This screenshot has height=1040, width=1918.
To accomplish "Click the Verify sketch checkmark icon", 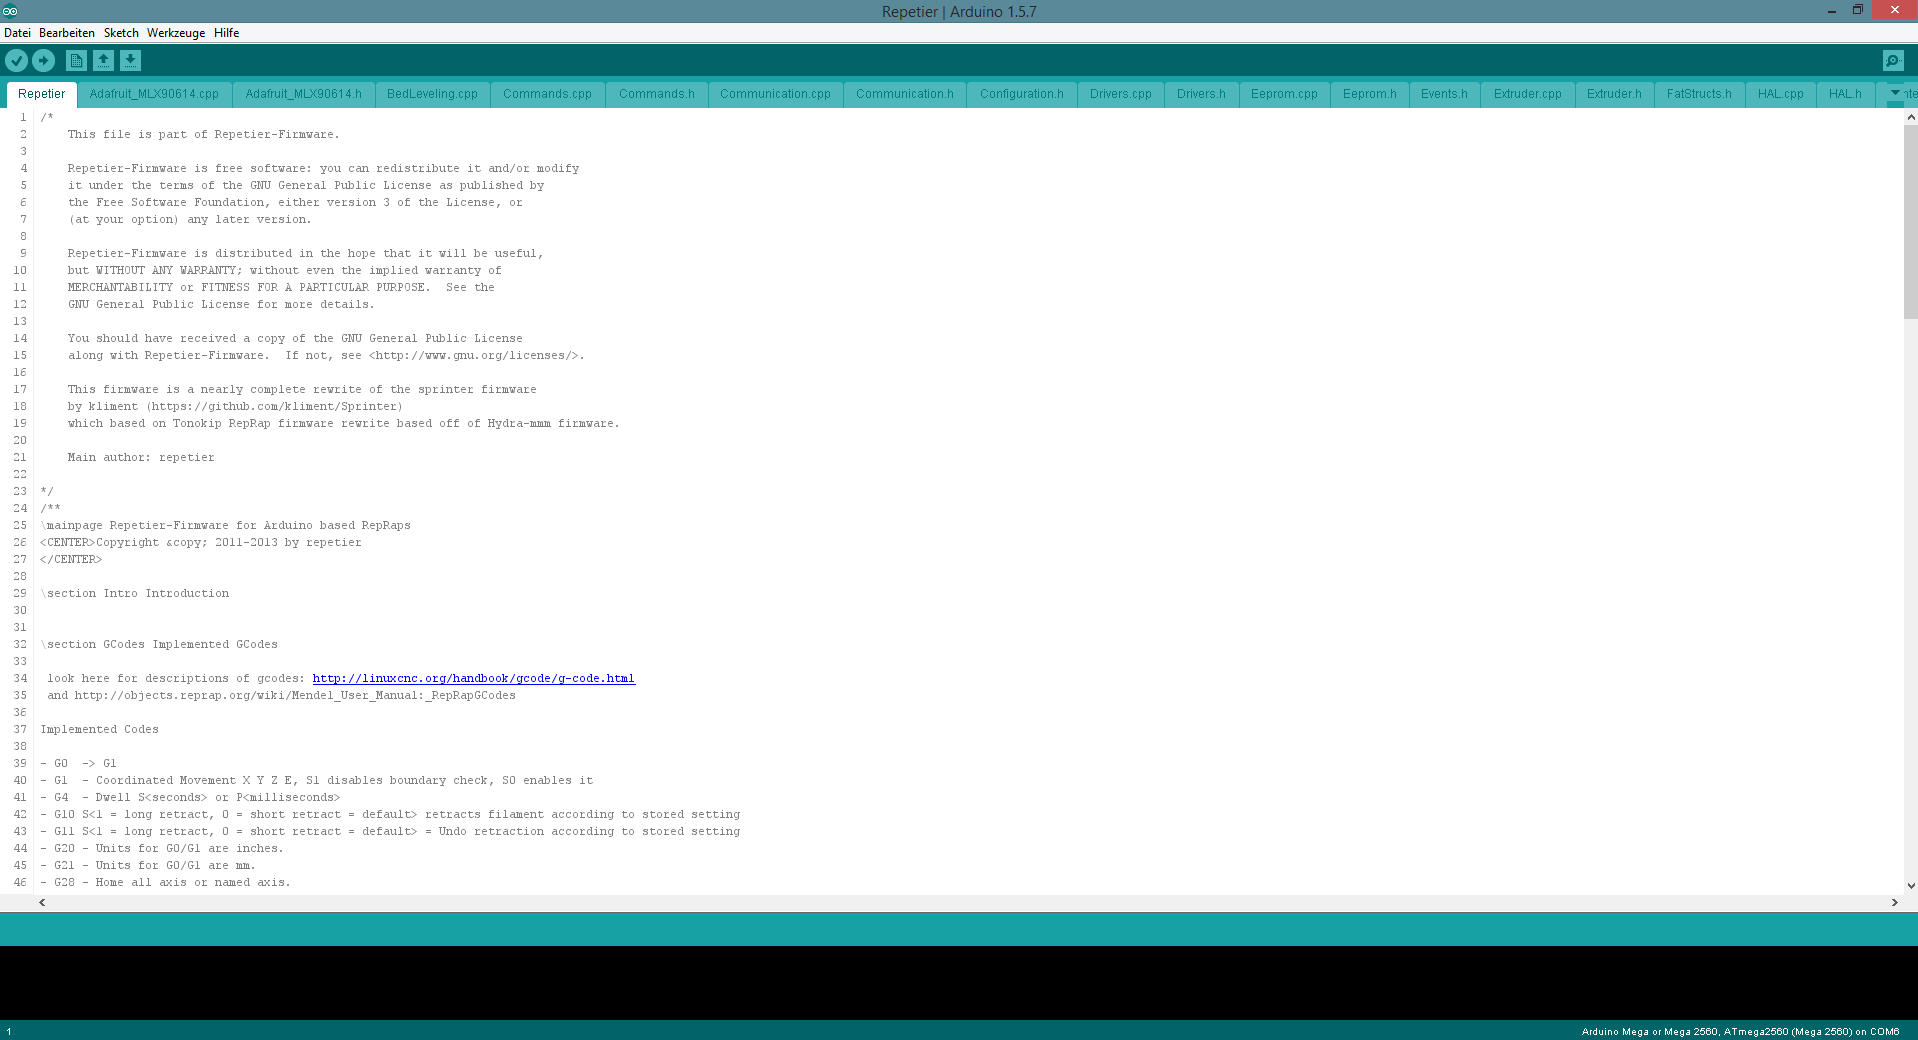I will tap(16, 61).
